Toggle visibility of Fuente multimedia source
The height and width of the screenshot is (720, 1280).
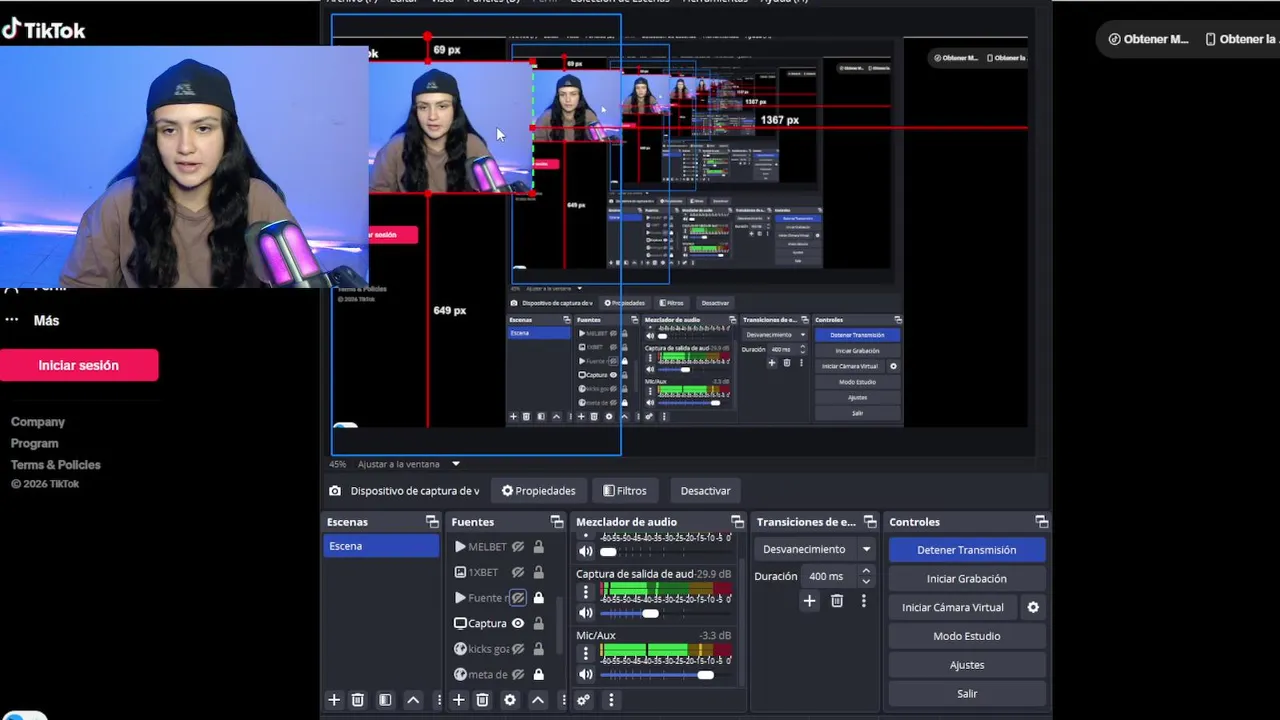(518, 598)
